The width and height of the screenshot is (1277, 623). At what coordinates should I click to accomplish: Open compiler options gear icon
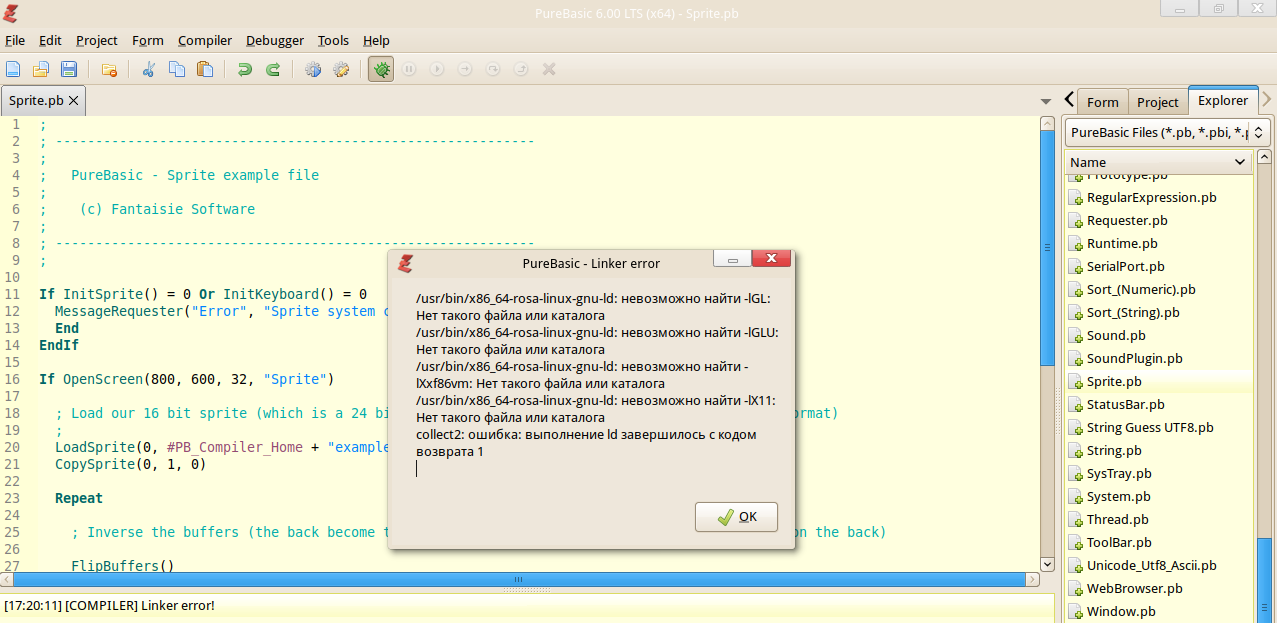[x=341, y=69]
